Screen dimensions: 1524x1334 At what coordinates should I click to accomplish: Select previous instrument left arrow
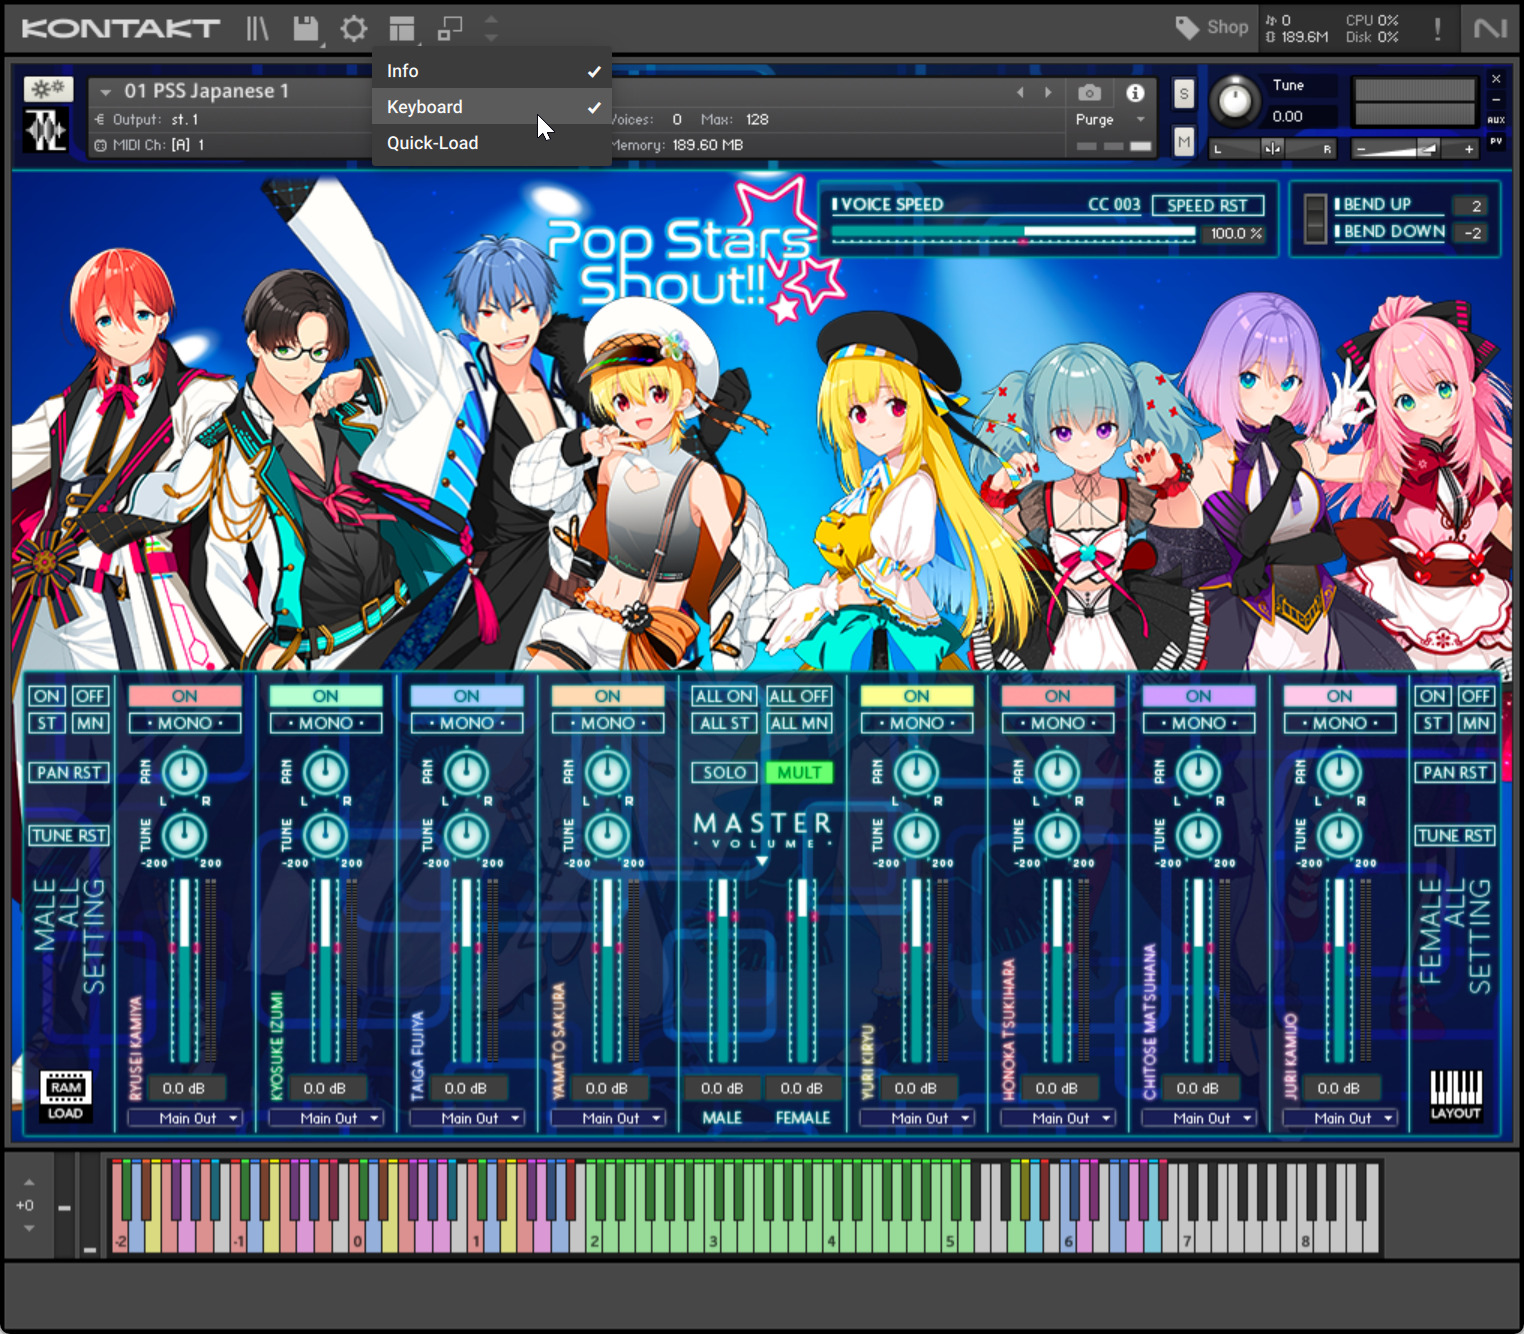click(x=1020, y=92)
